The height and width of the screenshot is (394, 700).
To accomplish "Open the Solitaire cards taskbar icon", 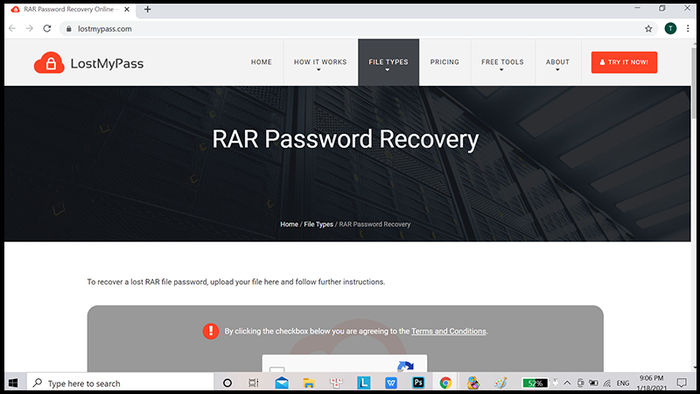I will tap(336, 383).
